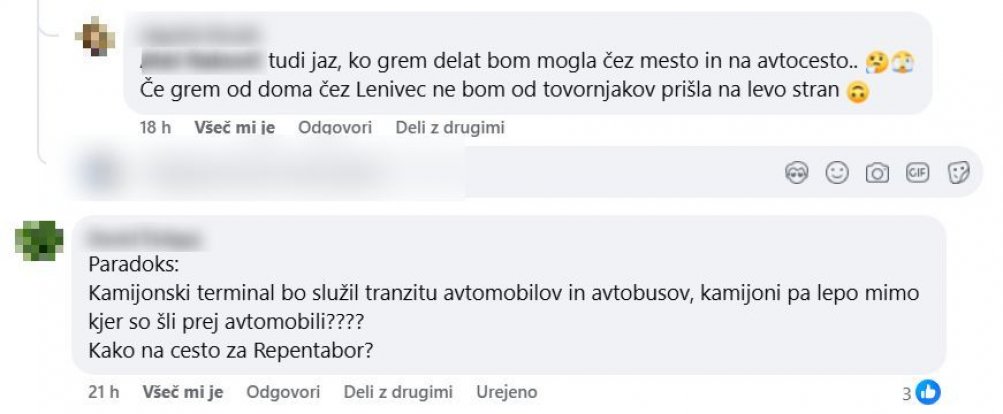Reply to the Paradoks comment
1003x414 pixels.
[x=283, y=392]
